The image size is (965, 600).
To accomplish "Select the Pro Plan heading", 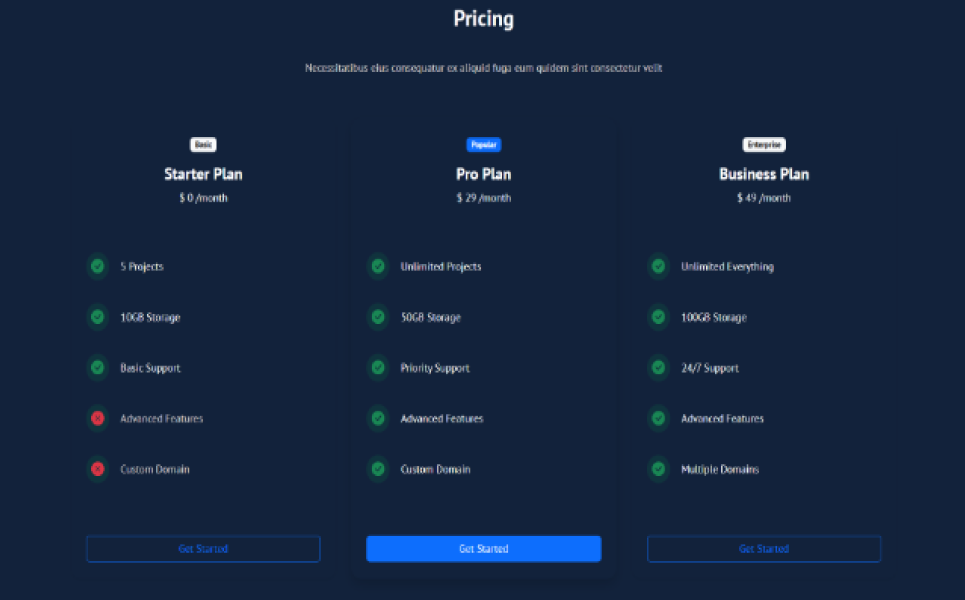I will (x=484, y=174).
